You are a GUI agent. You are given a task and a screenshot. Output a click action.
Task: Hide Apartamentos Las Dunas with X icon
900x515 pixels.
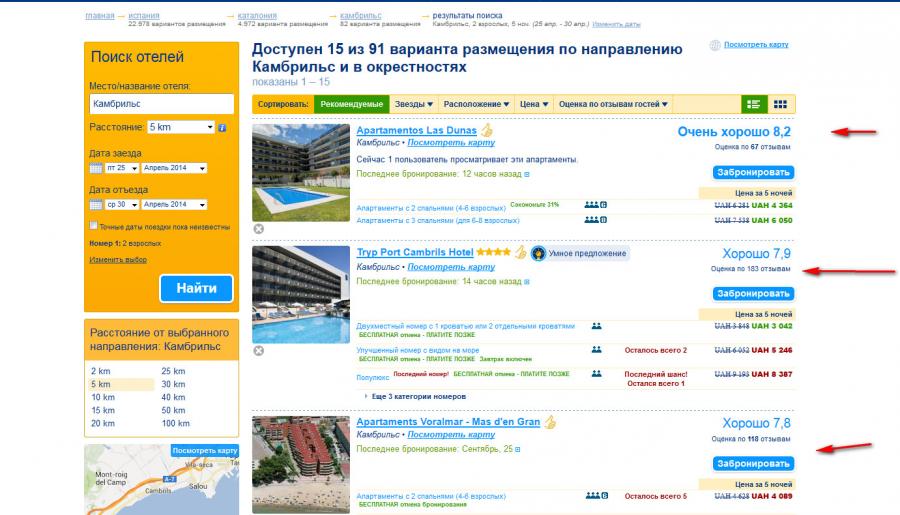coord(258,229)
